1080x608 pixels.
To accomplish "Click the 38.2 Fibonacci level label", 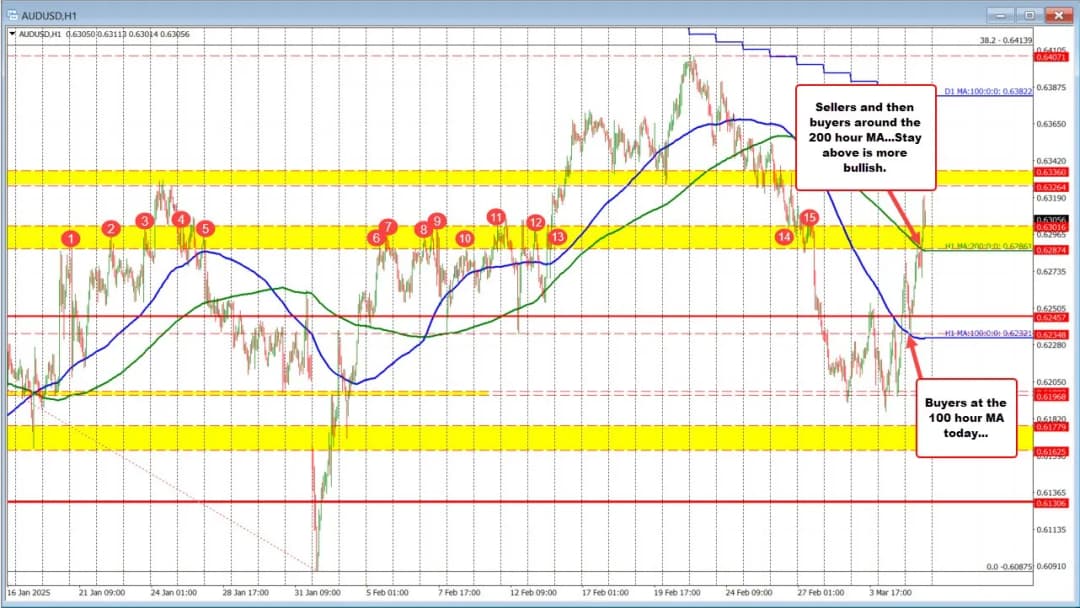I will pyautogui.click(x=1005, y=40).
